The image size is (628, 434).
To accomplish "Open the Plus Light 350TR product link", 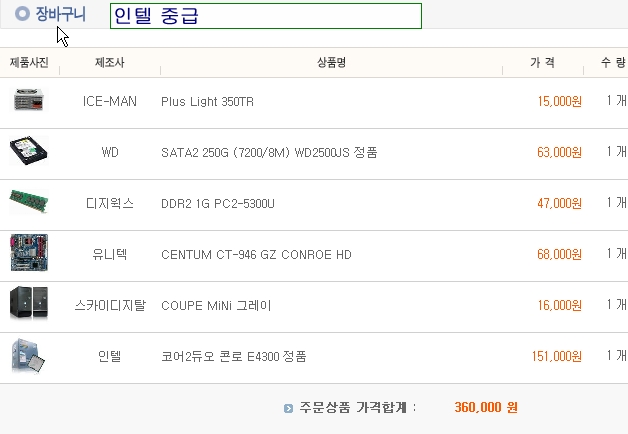I will [207, 102].
